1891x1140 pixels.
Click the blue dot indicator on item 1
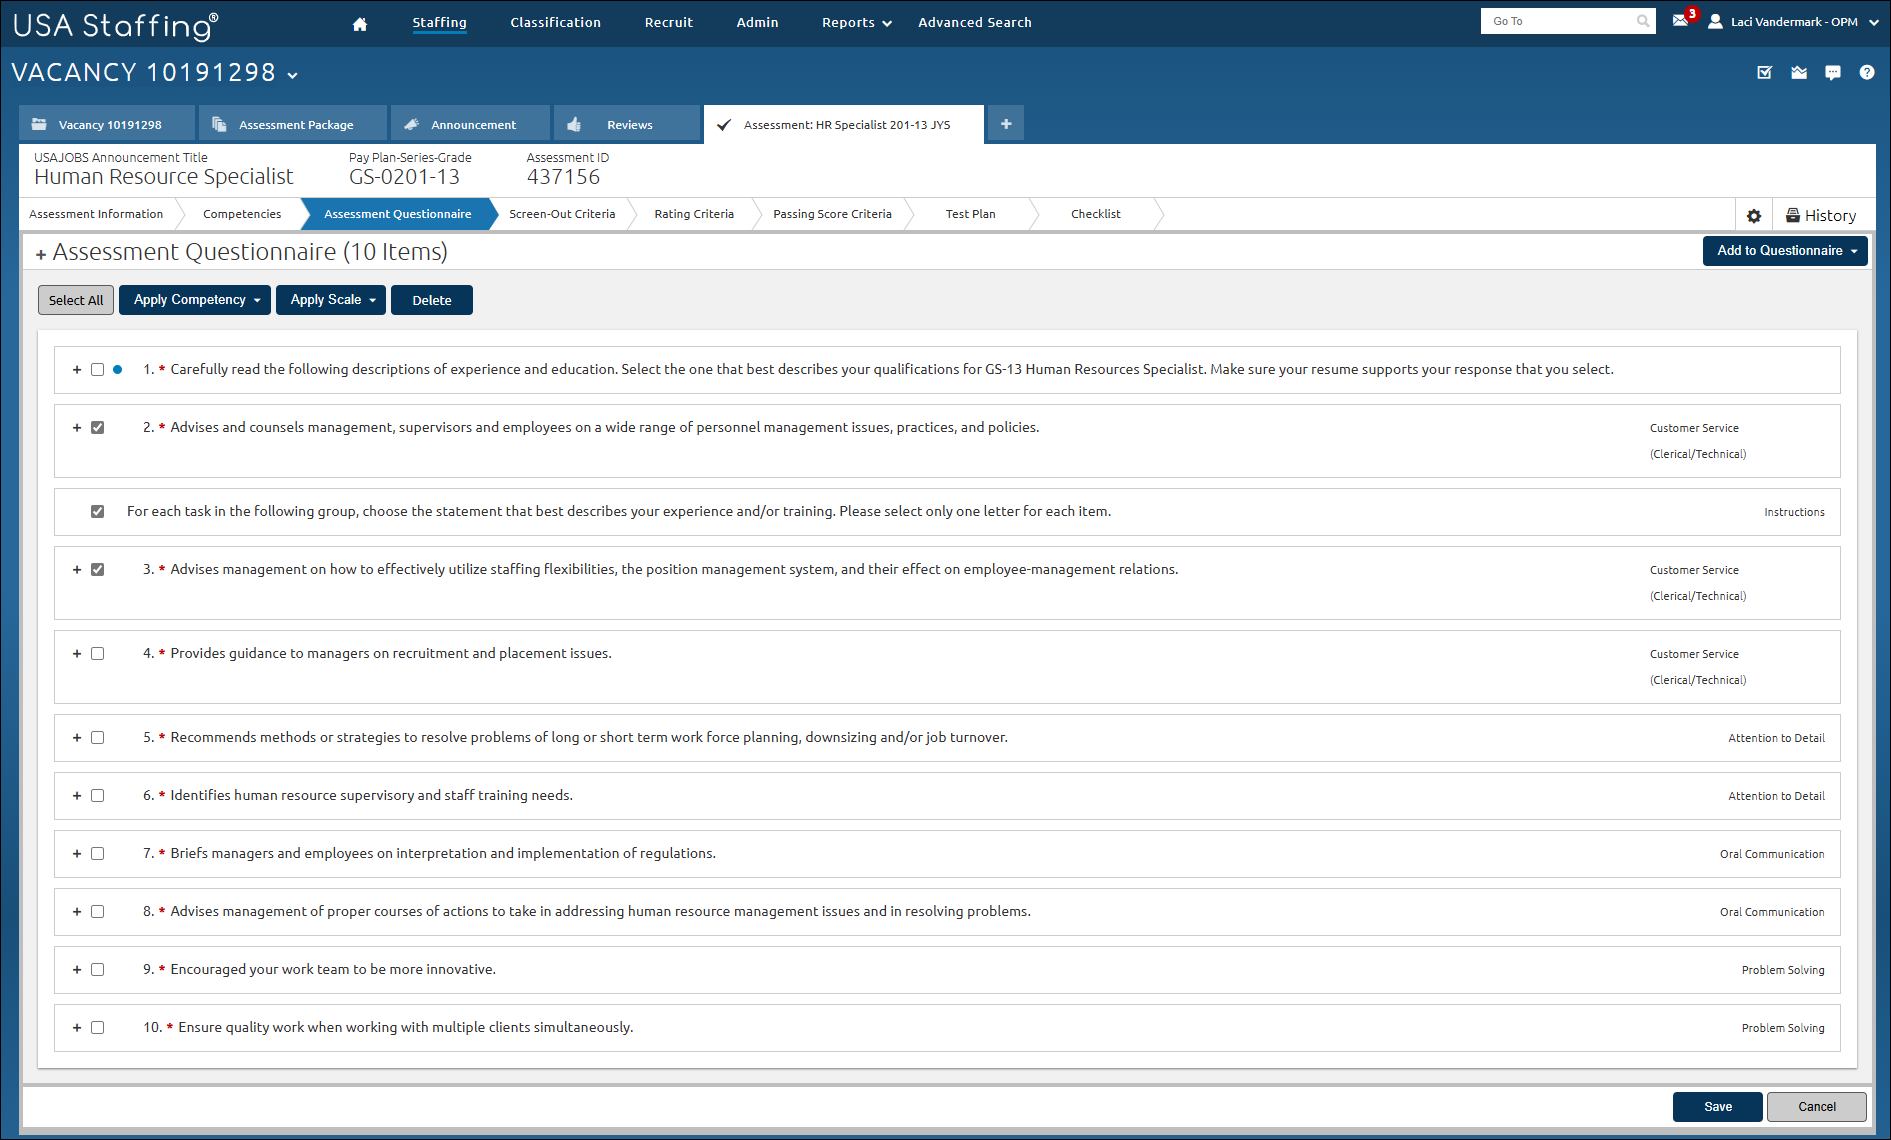click(118, 370)
